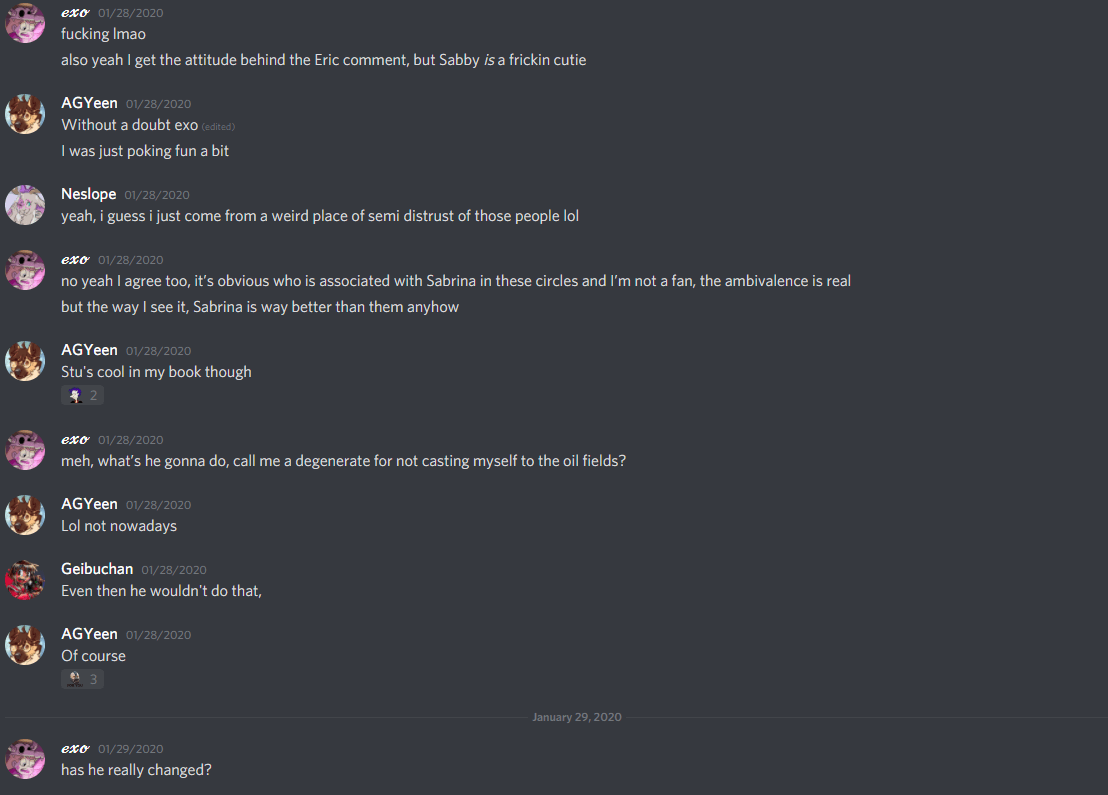
Task: Click Neslope's profile avatar
Action: 25,205
